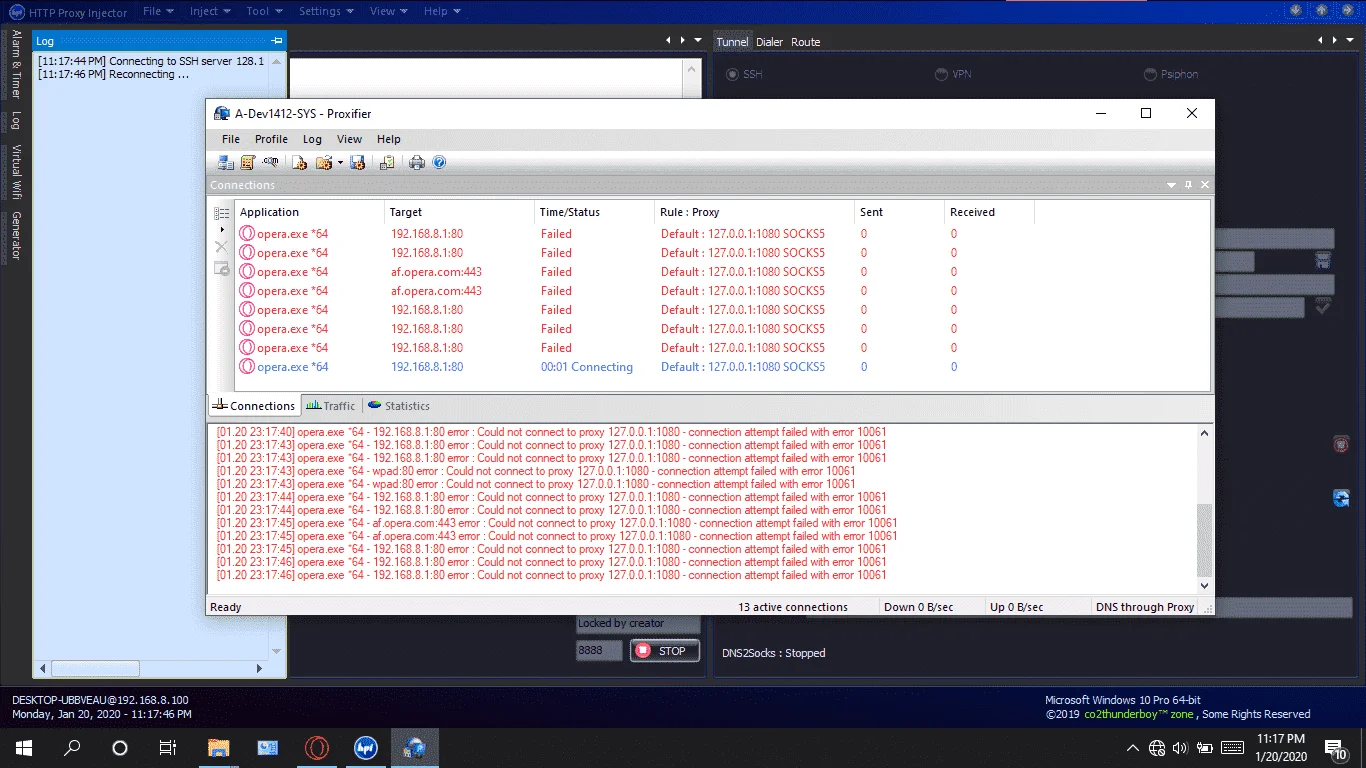Pin the Proxifier Connections pane
1366x768 pixels.
point(1189,185)
